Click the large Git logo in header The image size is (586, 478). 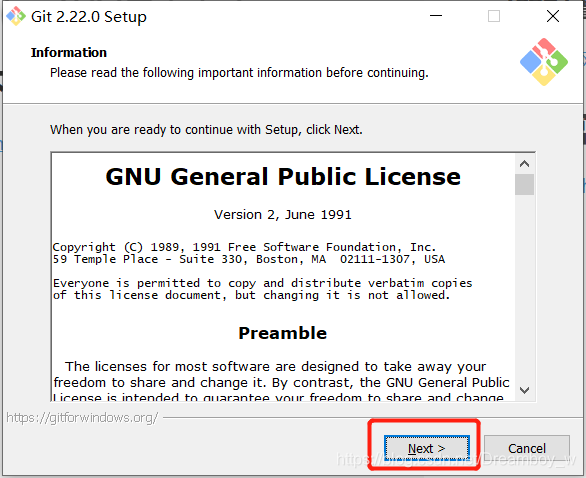544,62
